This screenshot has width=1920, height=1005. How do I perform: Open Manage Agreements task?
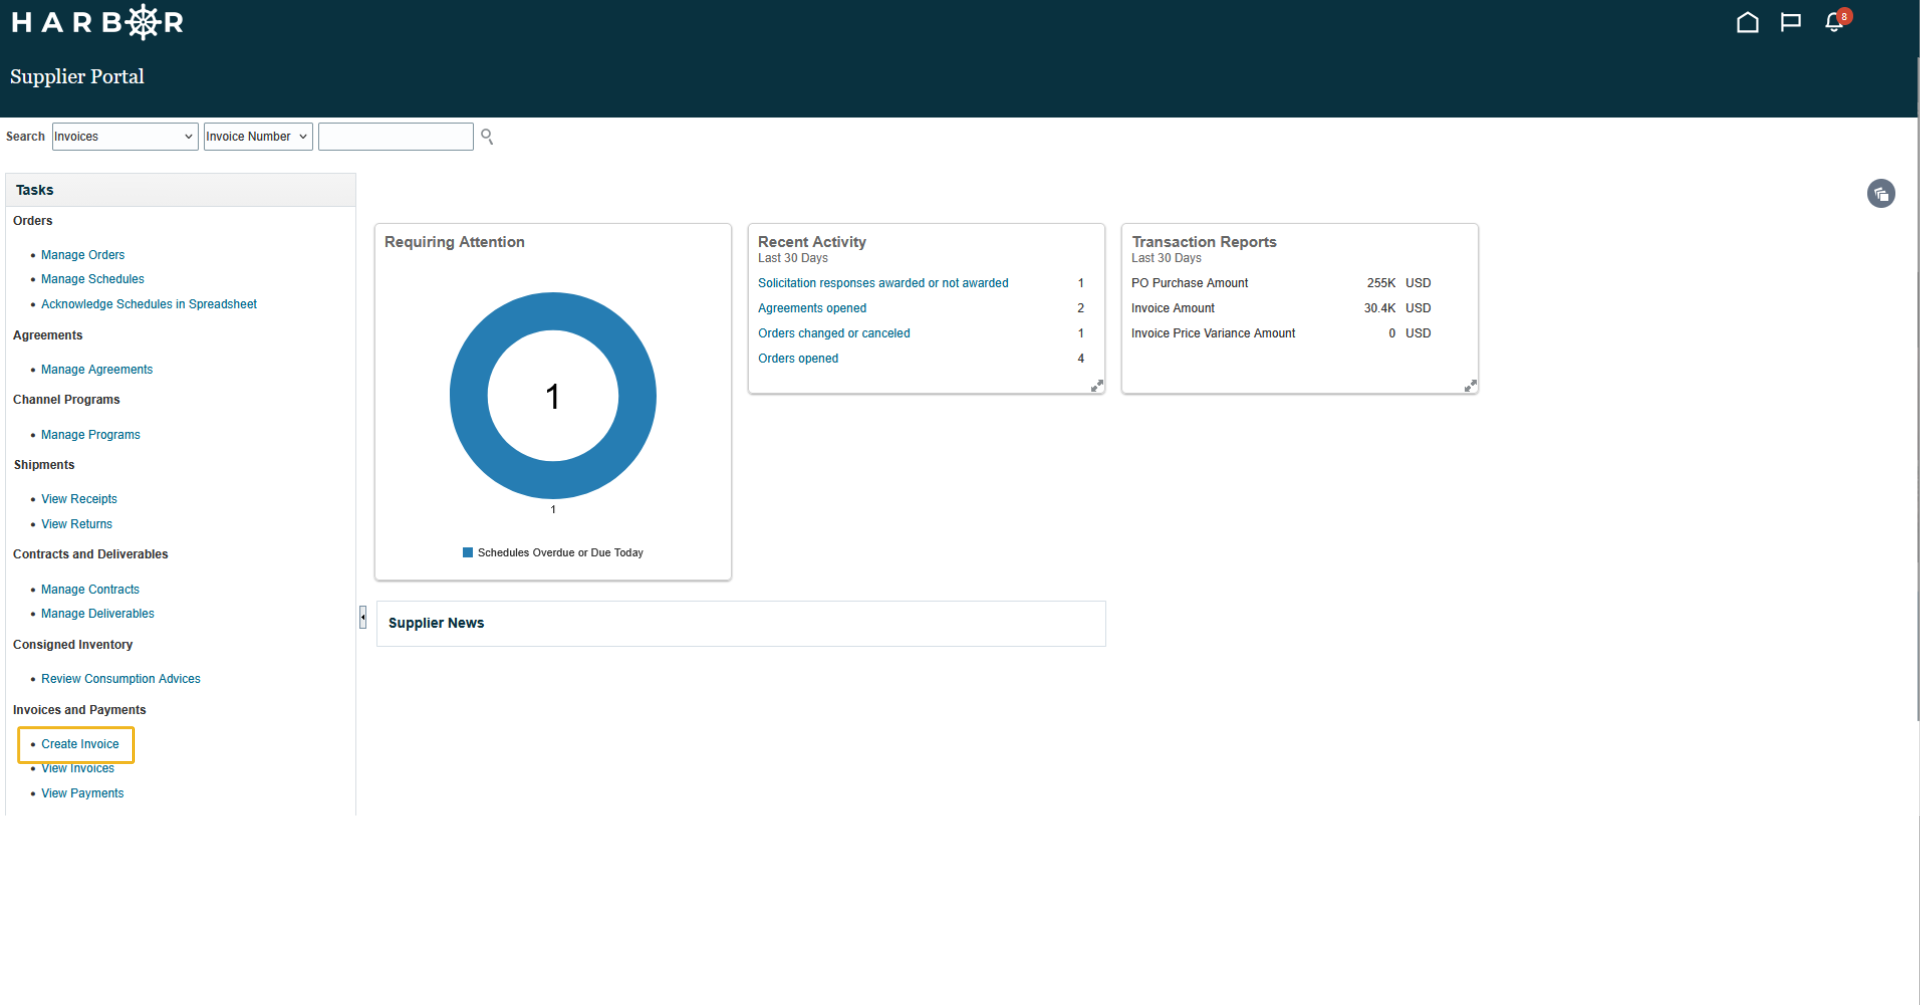[97, 369]
